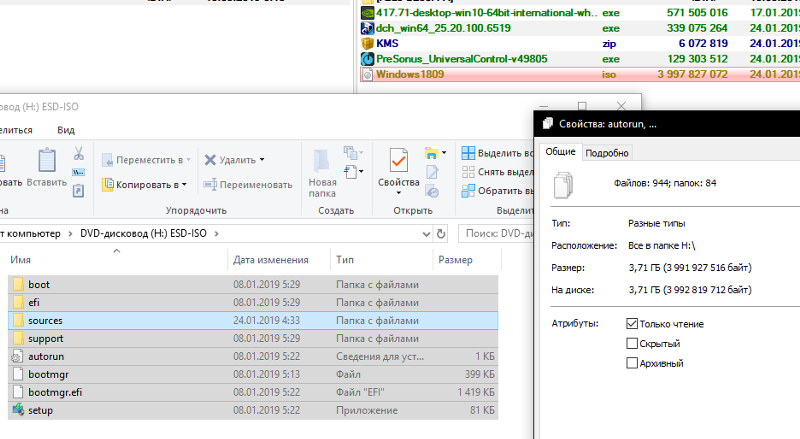Sort by the Дата изменения column header
Screen dimensions: 800x439
270,260
